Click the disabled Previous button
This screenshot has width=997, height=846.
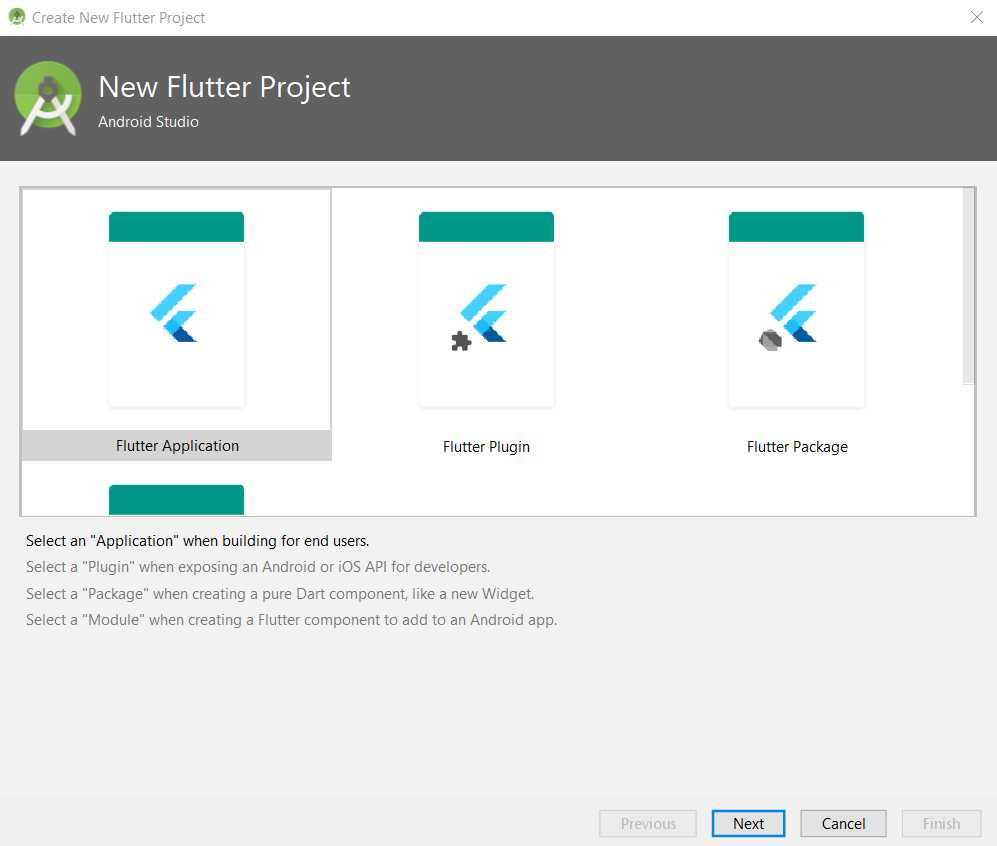[x=647, y=823]
